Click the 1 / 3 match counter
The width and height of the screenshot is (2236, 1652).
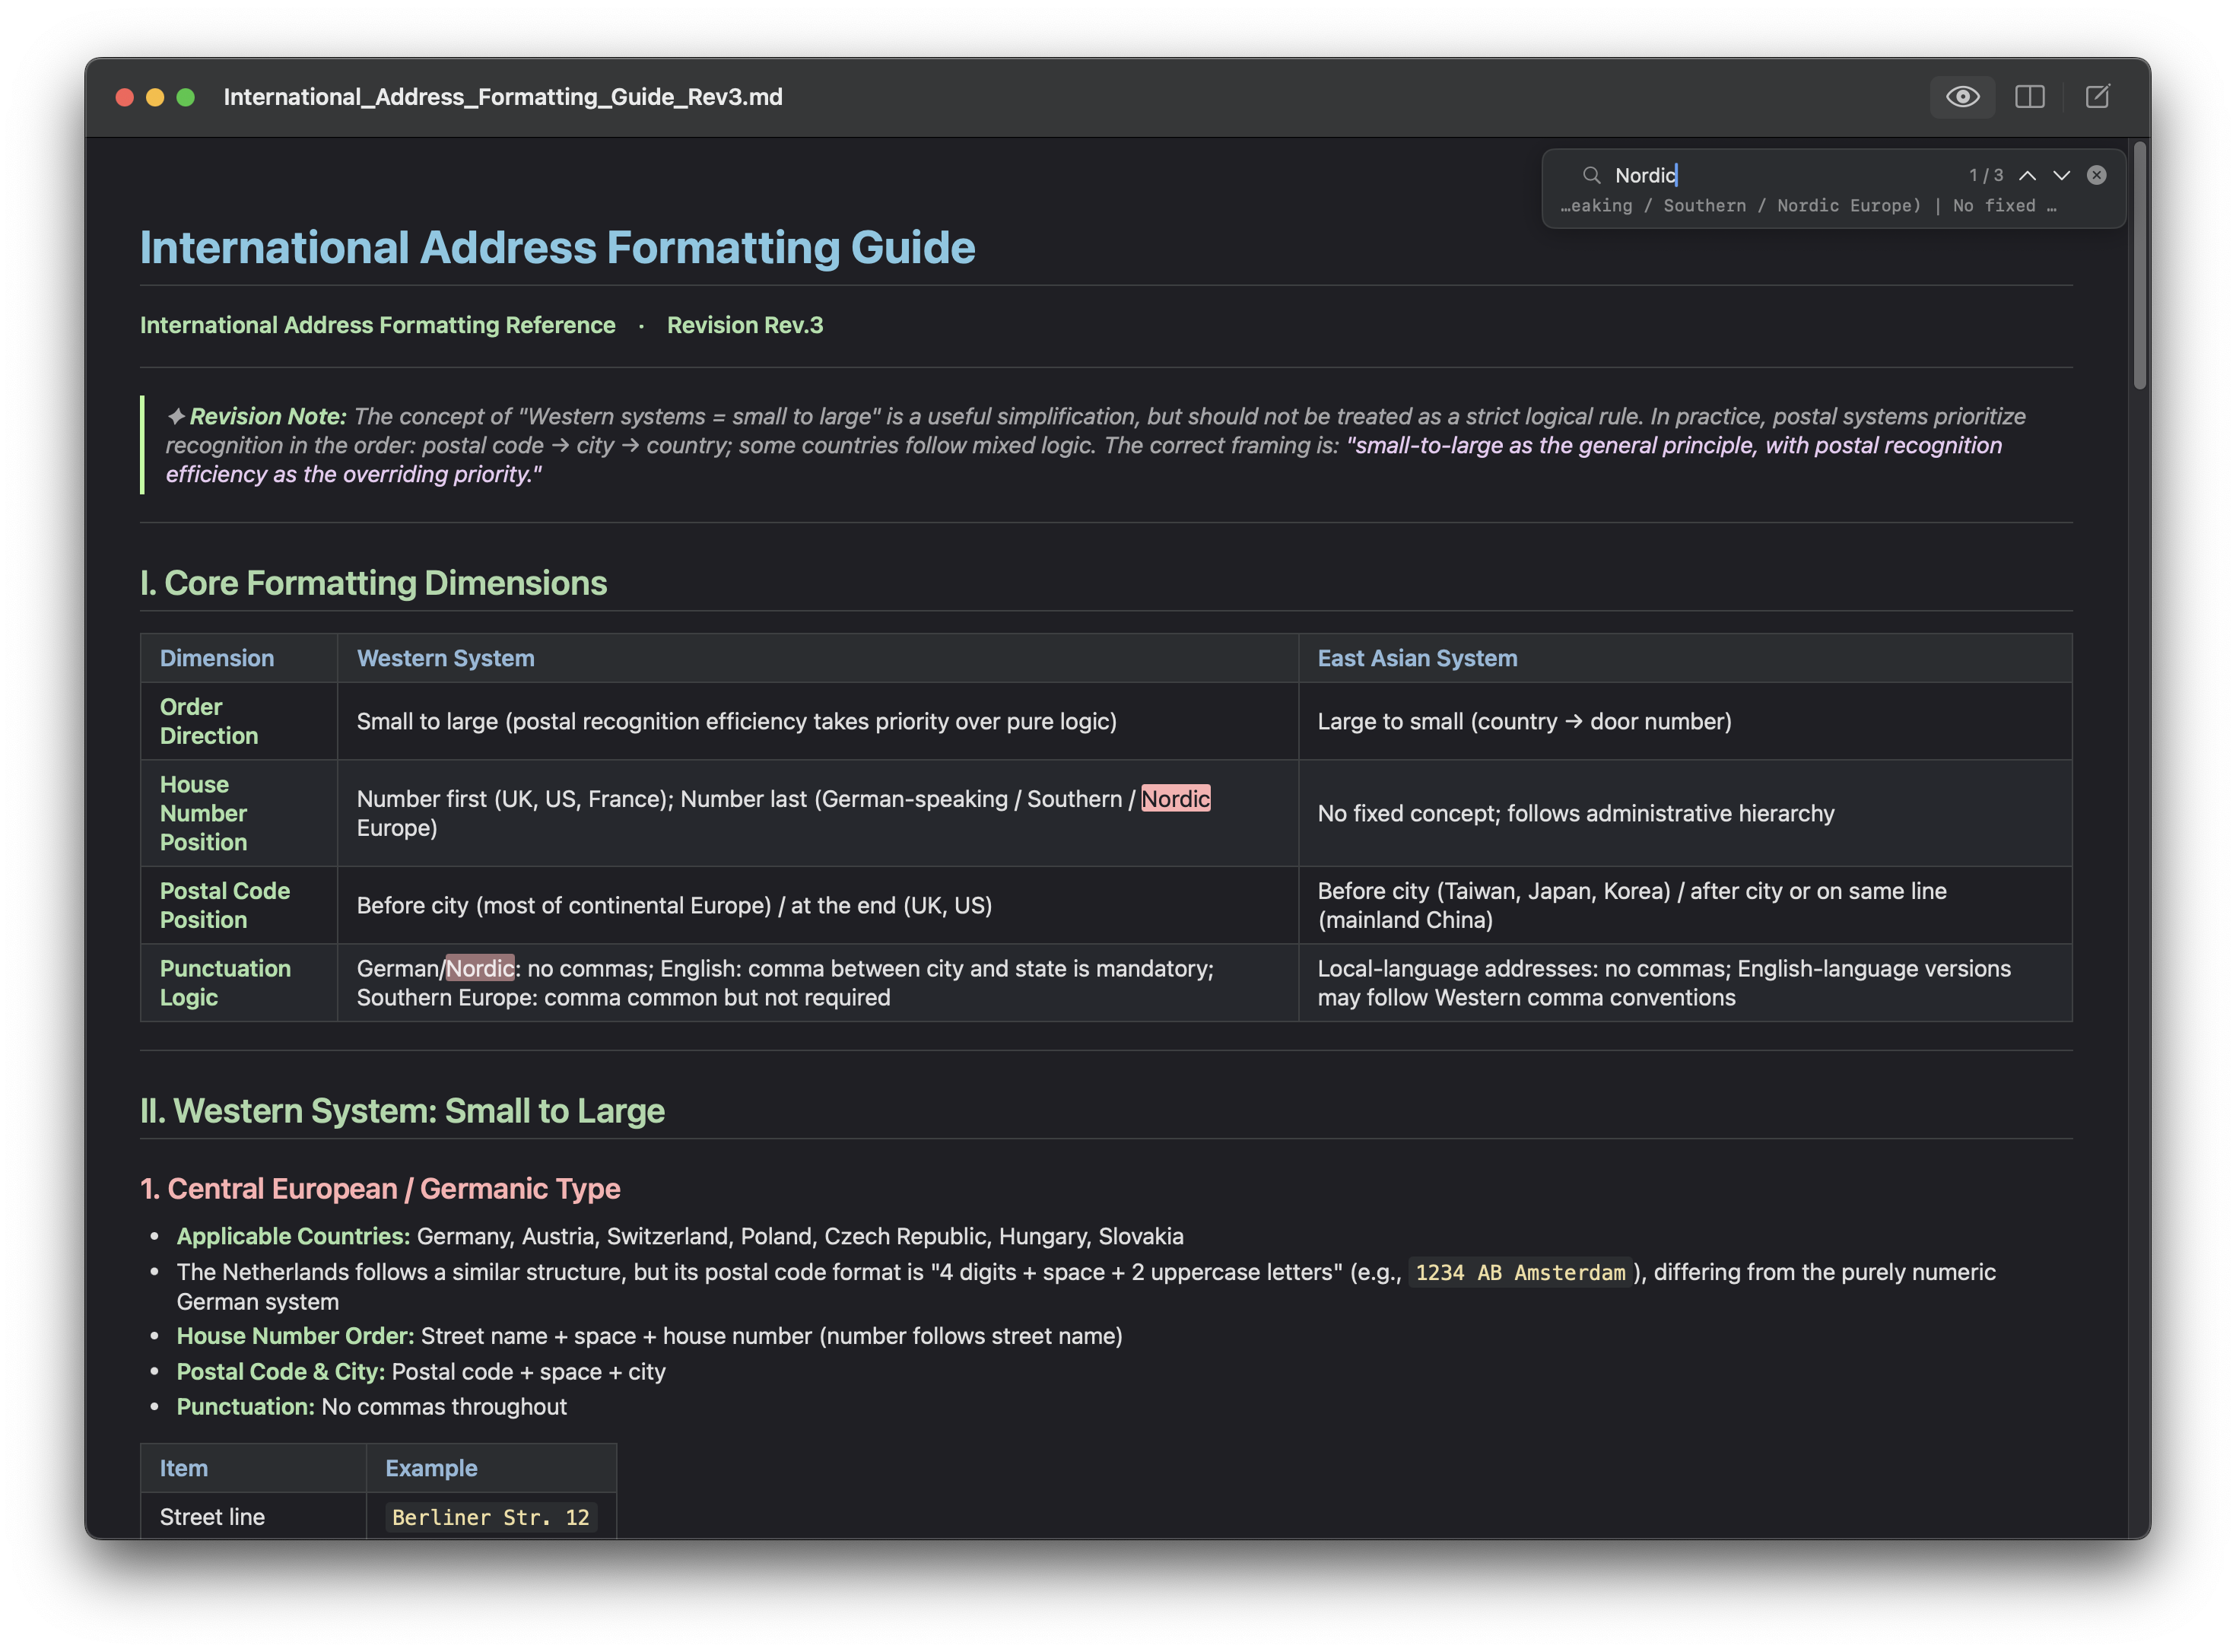point(1985,175)
